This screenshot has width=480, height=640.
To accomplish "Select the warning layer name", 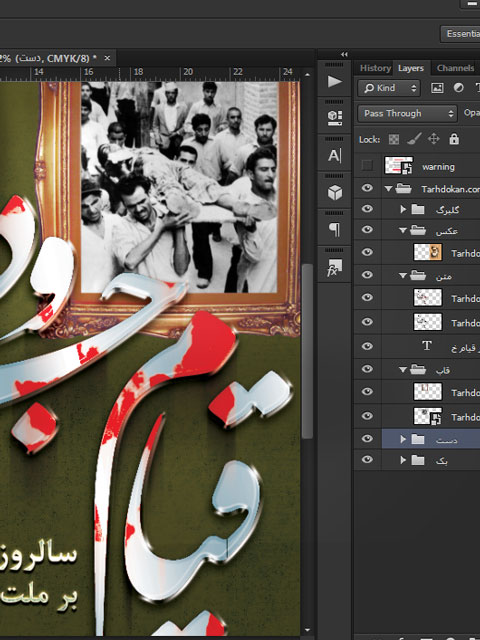I will [x=438, y=167].
